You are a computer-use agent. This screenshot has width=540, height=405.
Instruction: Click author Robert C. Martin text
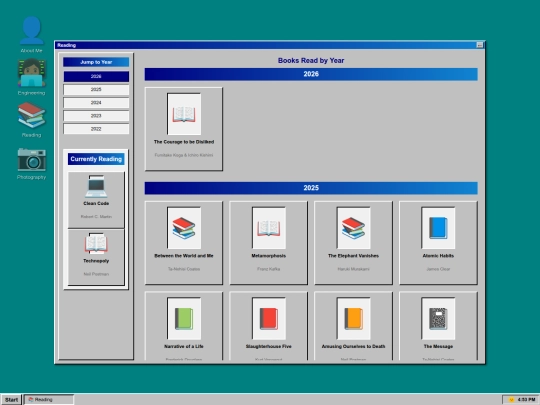pyautogui.click(x=96, y=217)
